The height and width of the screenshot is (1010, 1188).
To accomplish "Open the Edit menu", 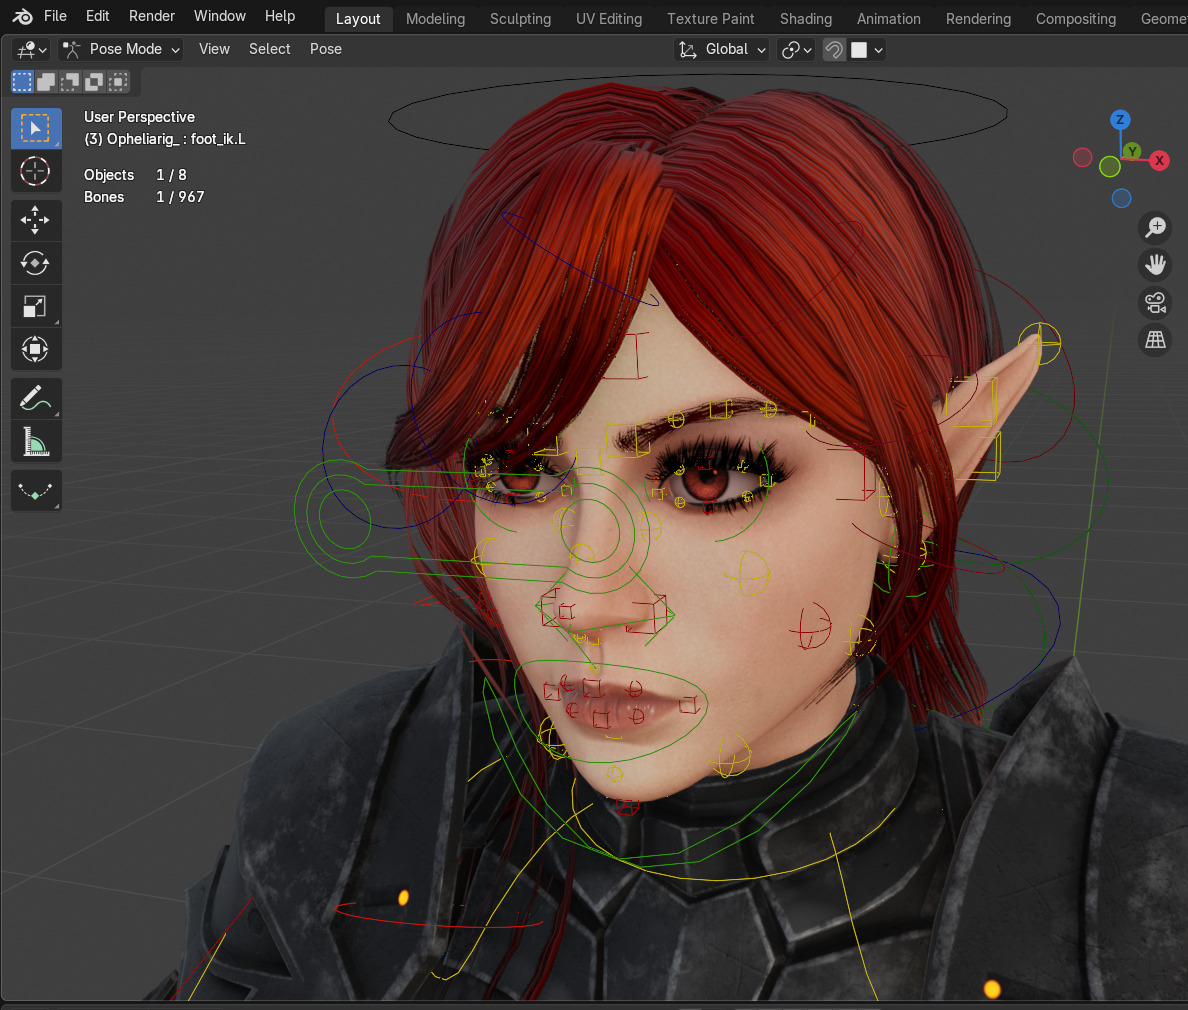I will tap(97, 16).
